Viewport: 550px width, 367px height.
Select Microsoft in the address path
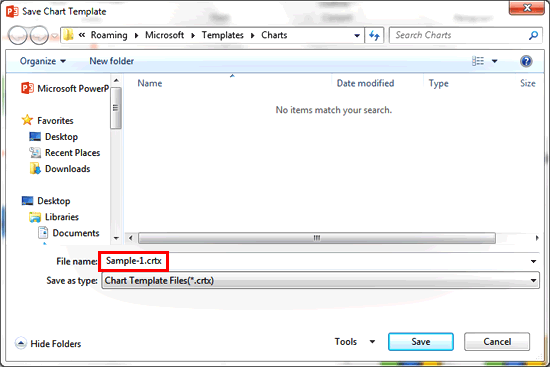pos(165,35)
